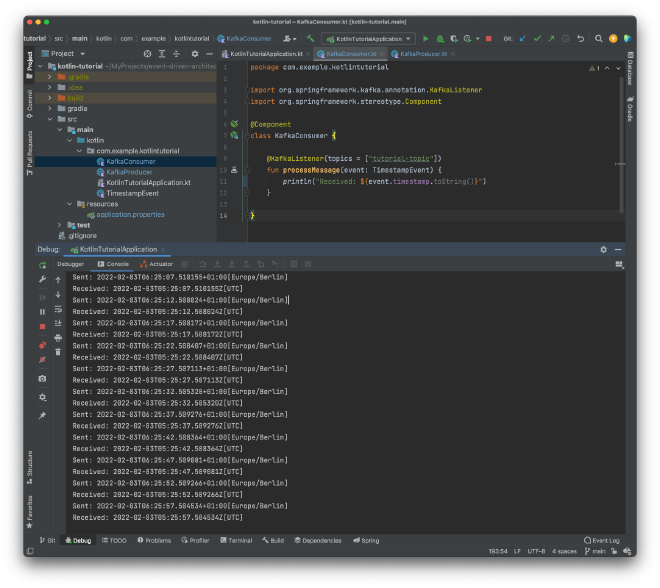The height and width of the screenshot is (588, 660).
Task: Open the Debugger tab
Action: point(70,264)
